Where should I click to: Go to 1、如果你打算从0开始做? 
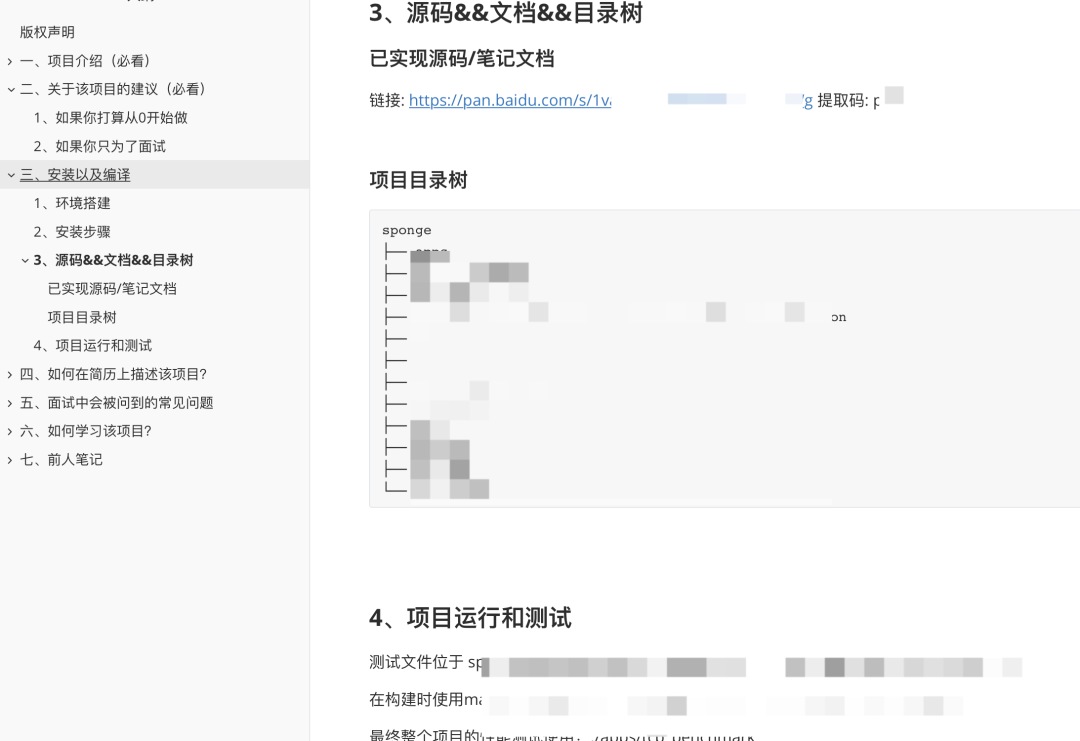(110, 118)
